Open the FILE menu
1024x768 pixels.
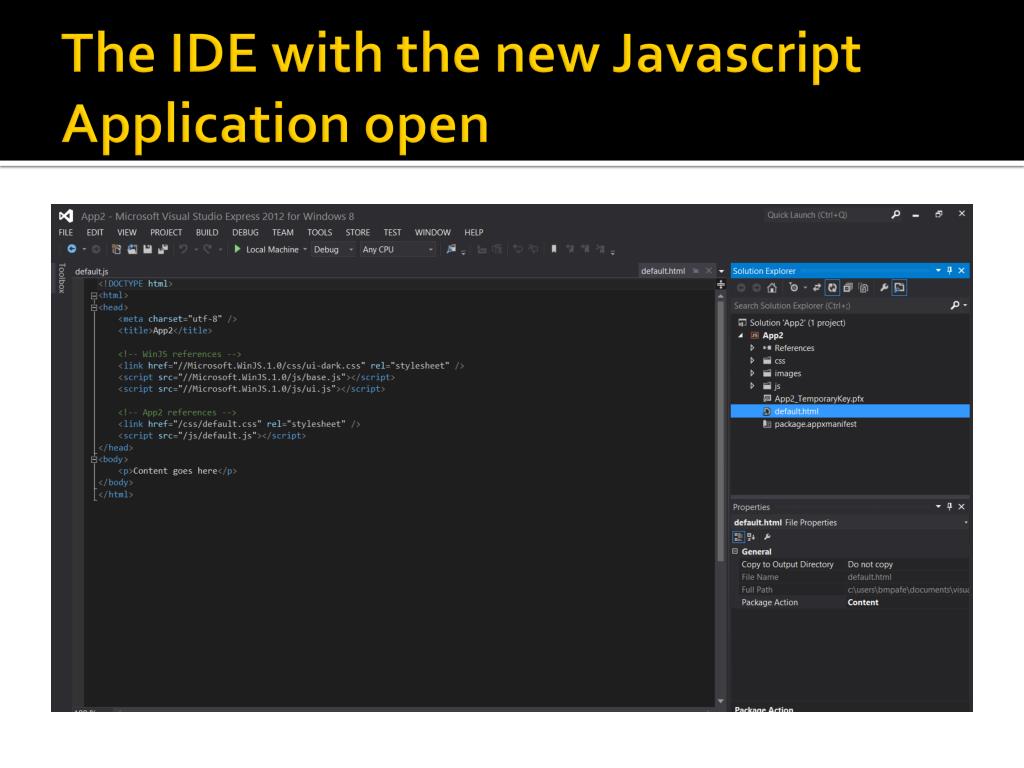pos(66,232)
